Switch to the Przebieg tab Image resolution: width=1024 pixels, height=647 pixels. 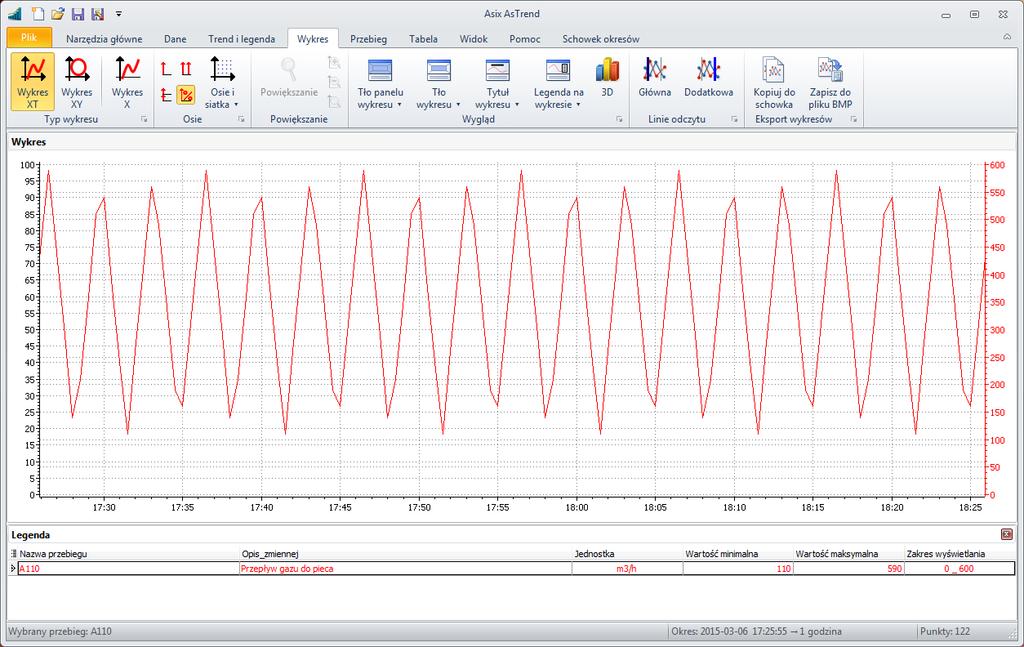click(368, 39)
